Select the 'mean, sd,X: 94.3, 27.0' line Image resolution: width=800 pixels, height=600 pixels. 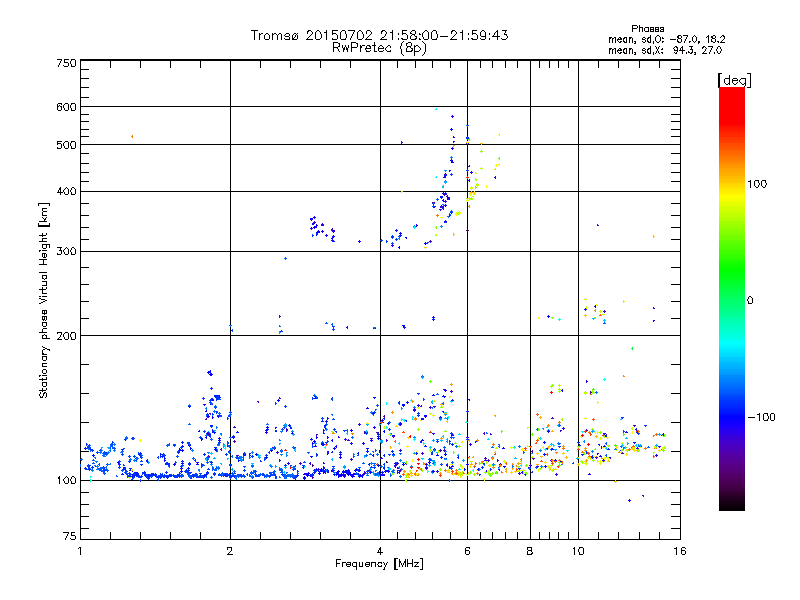click(x=665, y=50)
